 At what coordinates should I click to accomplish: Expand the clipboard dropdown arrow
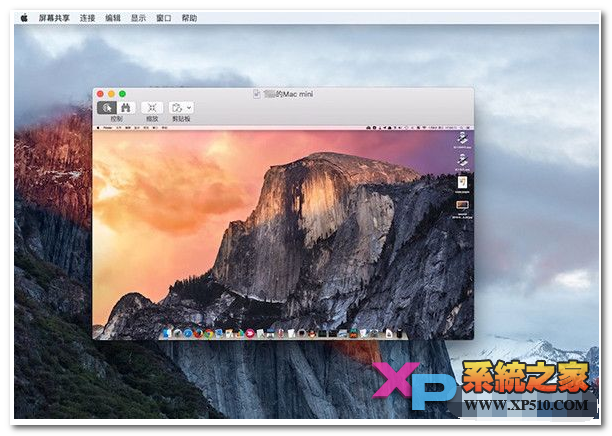[x=189, y=107]
